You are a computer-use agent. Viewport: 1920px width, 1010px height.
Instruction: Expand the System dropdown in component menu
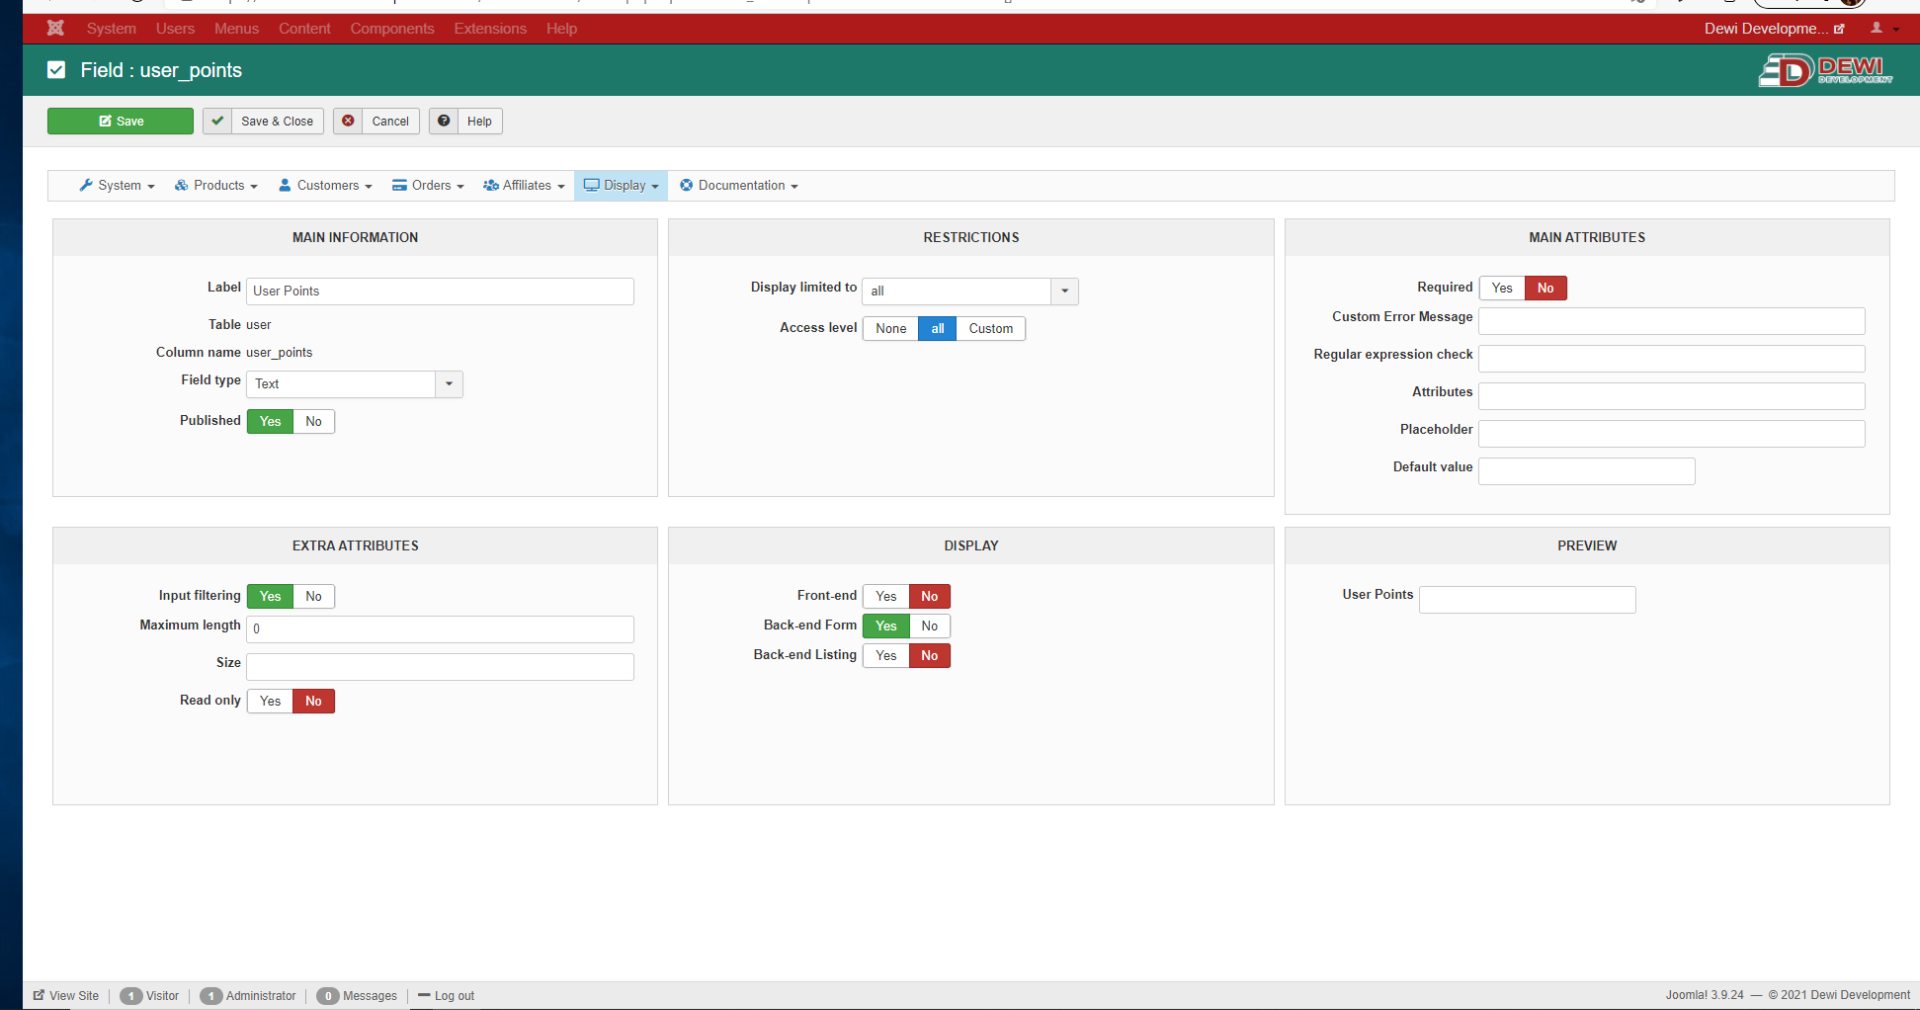tap(117, 185)
